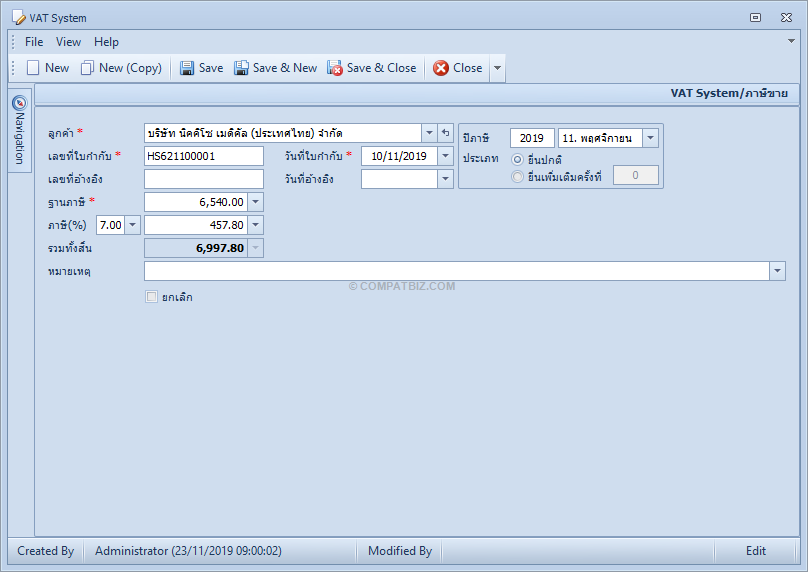Viewport: 808px width, 572px height.
Task: Click the New text button
Action: pos(57,68)
